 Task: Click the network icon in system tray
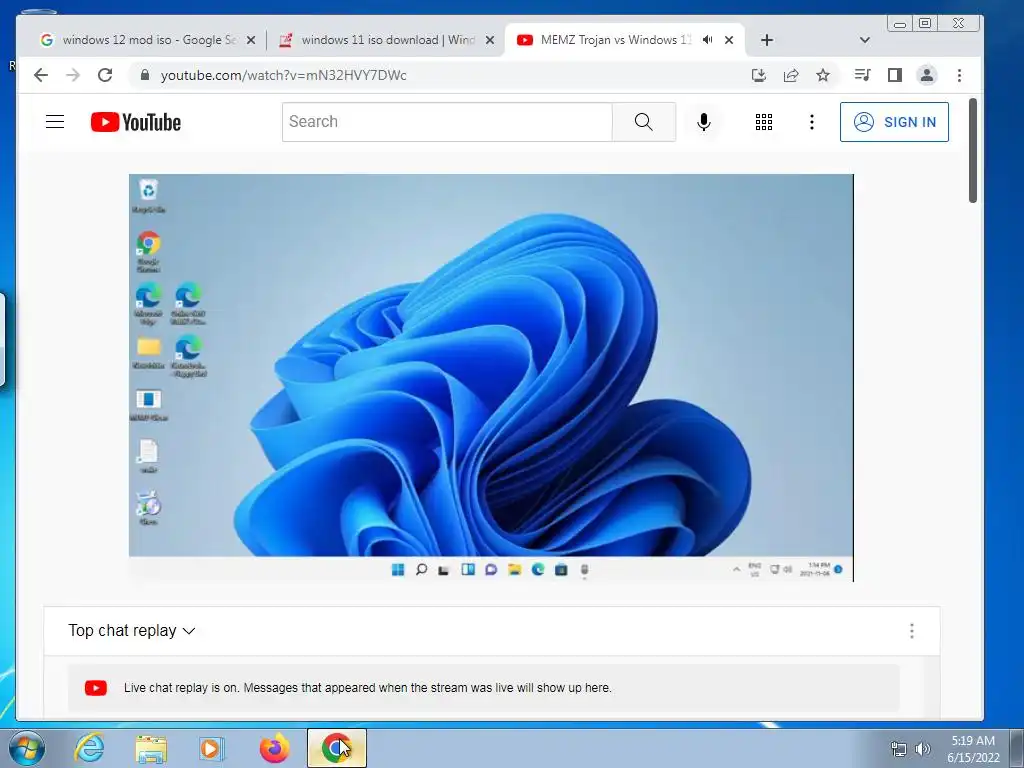pyautogui.click(x=899, y=749)
